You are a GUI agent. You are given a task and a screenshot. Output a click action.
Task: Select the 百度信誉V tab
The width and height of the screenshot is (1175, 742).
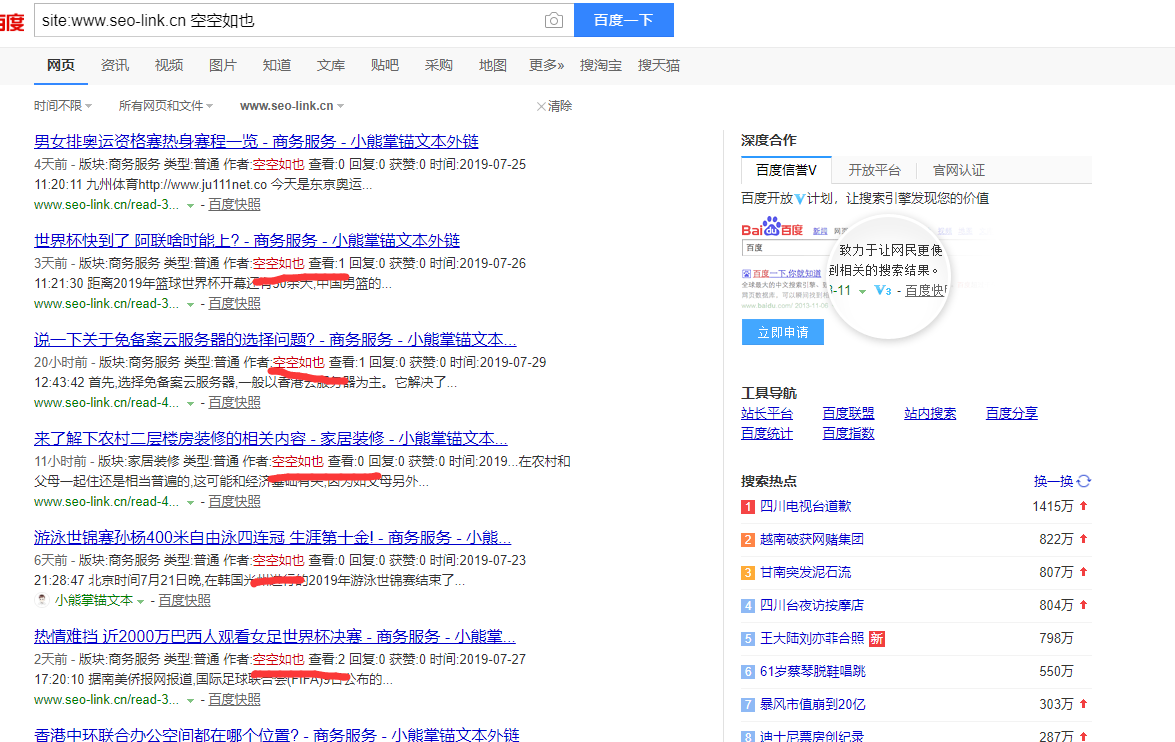tap(786, 170)
